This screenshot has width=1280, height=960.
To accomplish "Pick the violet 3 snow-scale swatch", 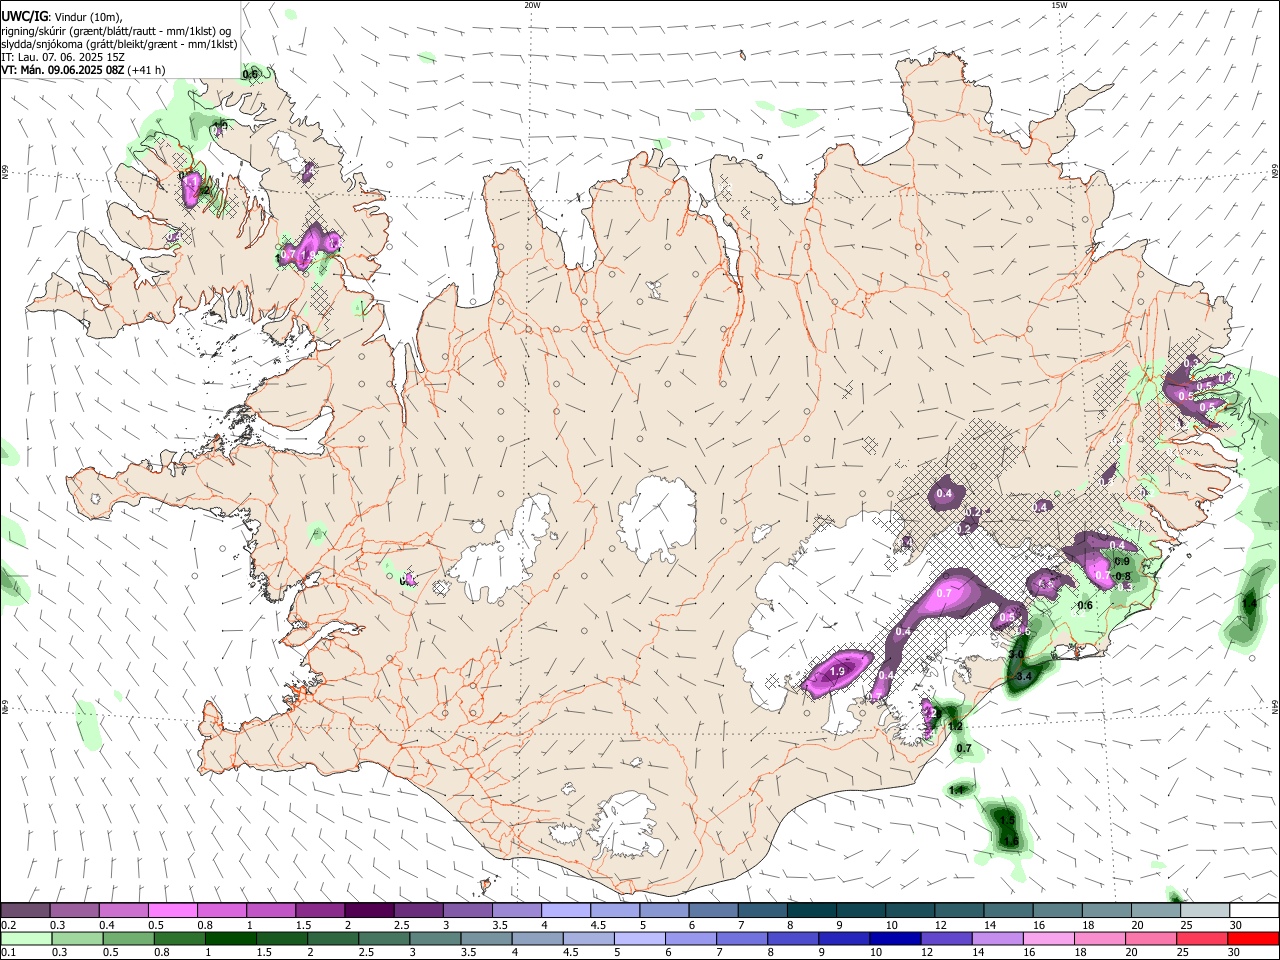I will pyautogui.click(x=466, y=910).
